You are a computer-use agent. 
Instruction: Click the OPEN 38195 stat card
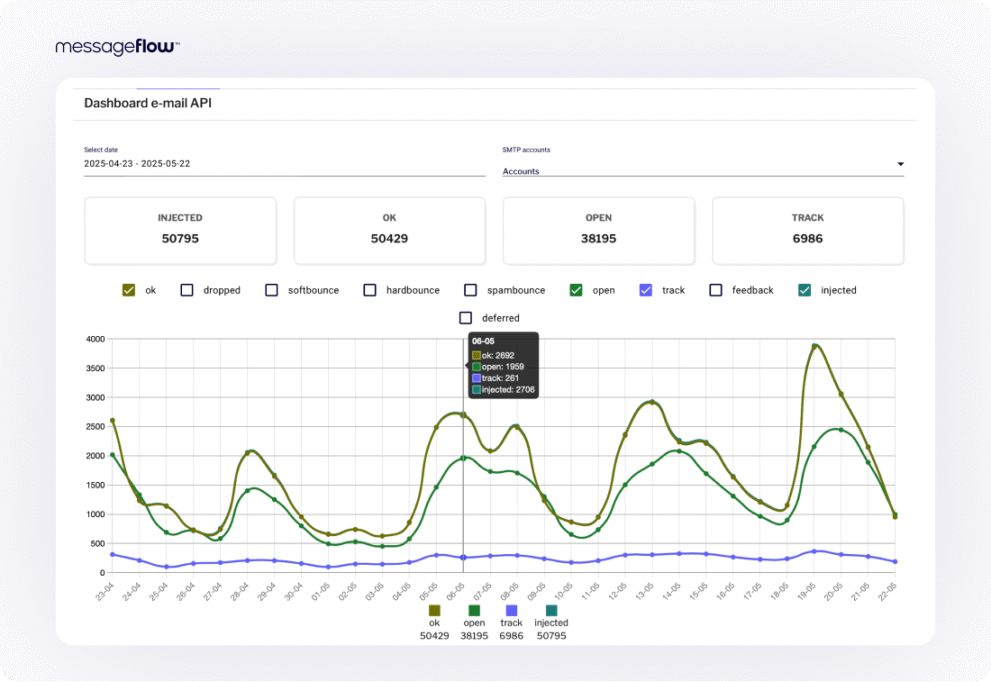598,230
